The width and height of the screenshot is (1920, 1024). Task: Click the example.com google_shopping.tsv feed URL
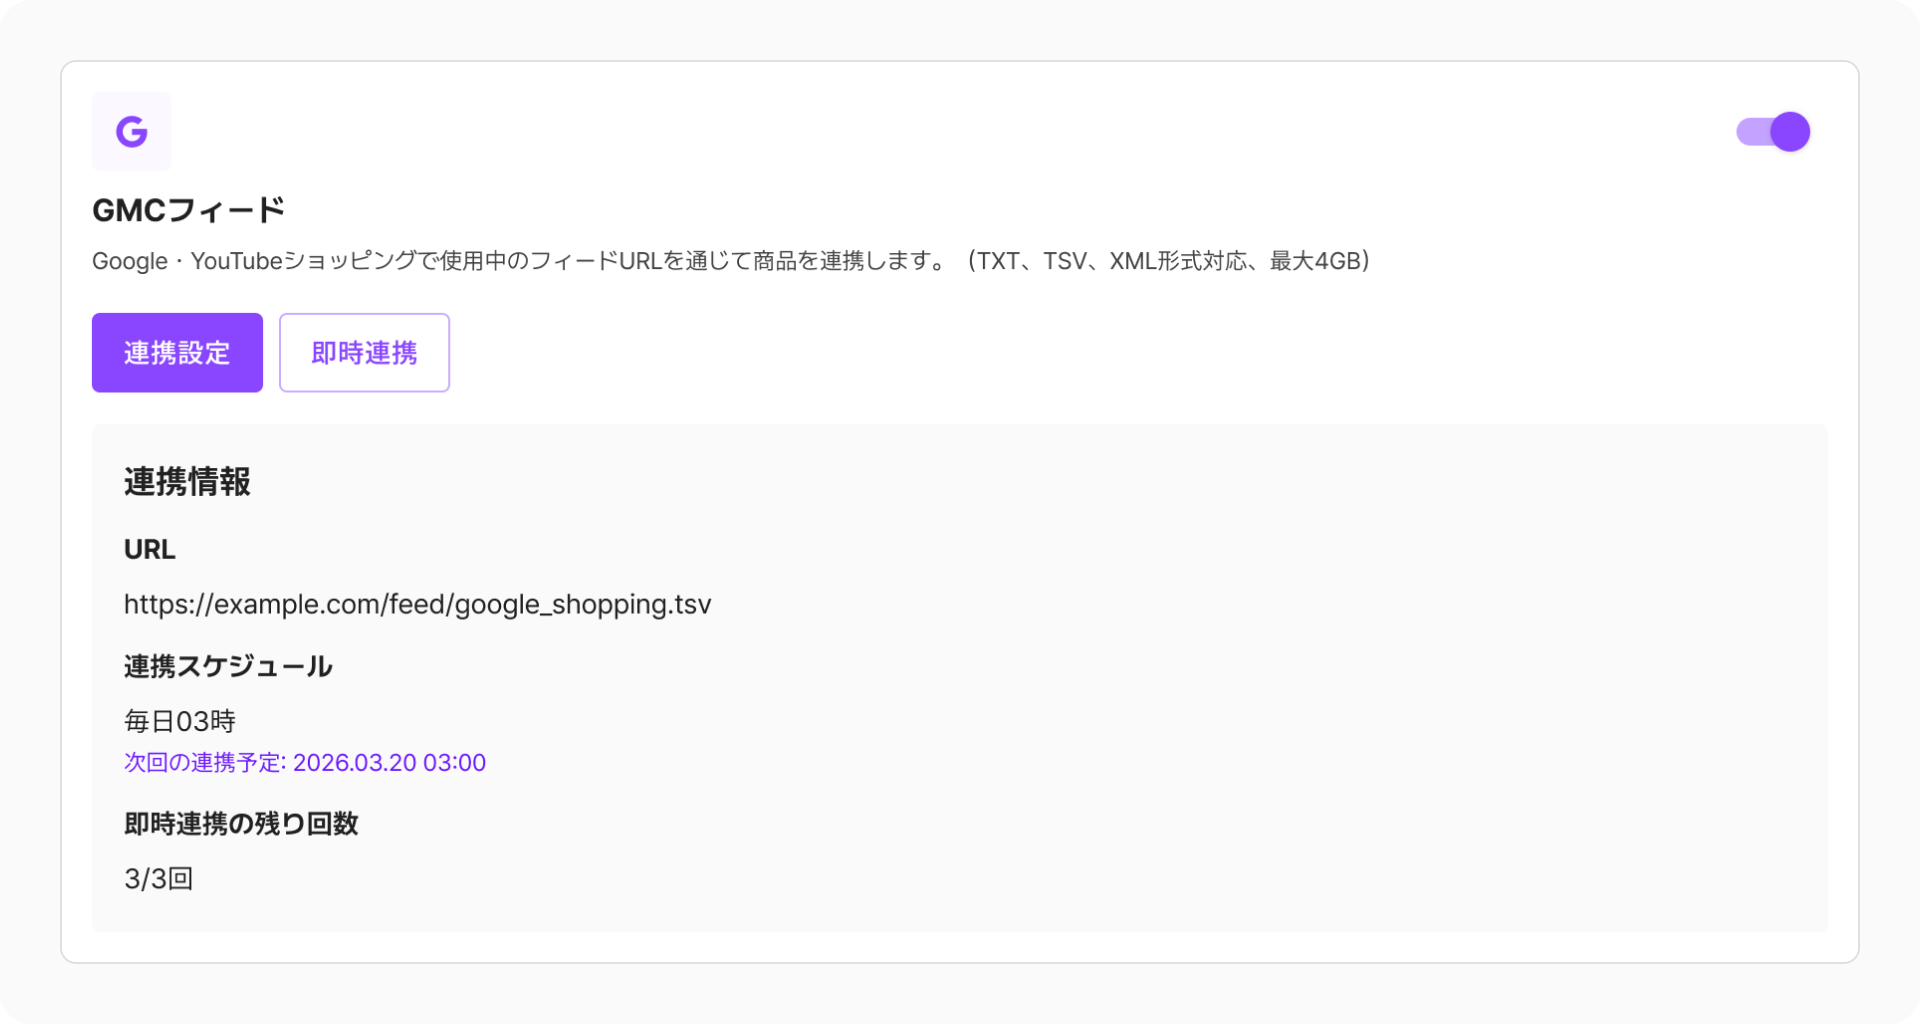(x=417, y=604)
